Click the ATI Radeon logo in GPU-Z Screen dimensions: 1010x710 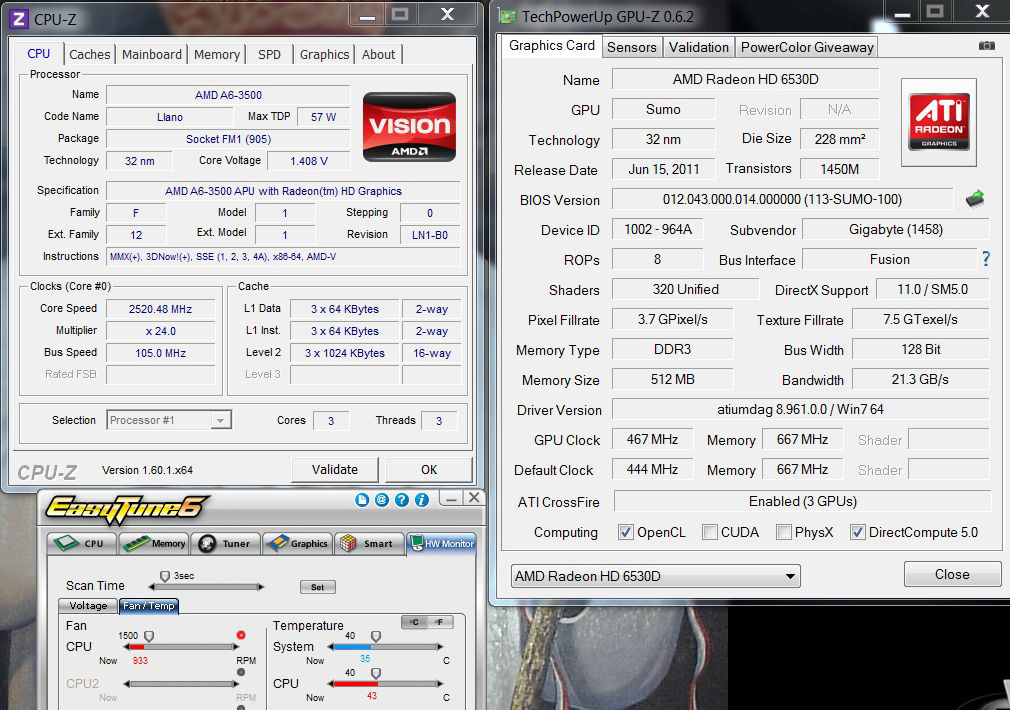click(939, 122)
